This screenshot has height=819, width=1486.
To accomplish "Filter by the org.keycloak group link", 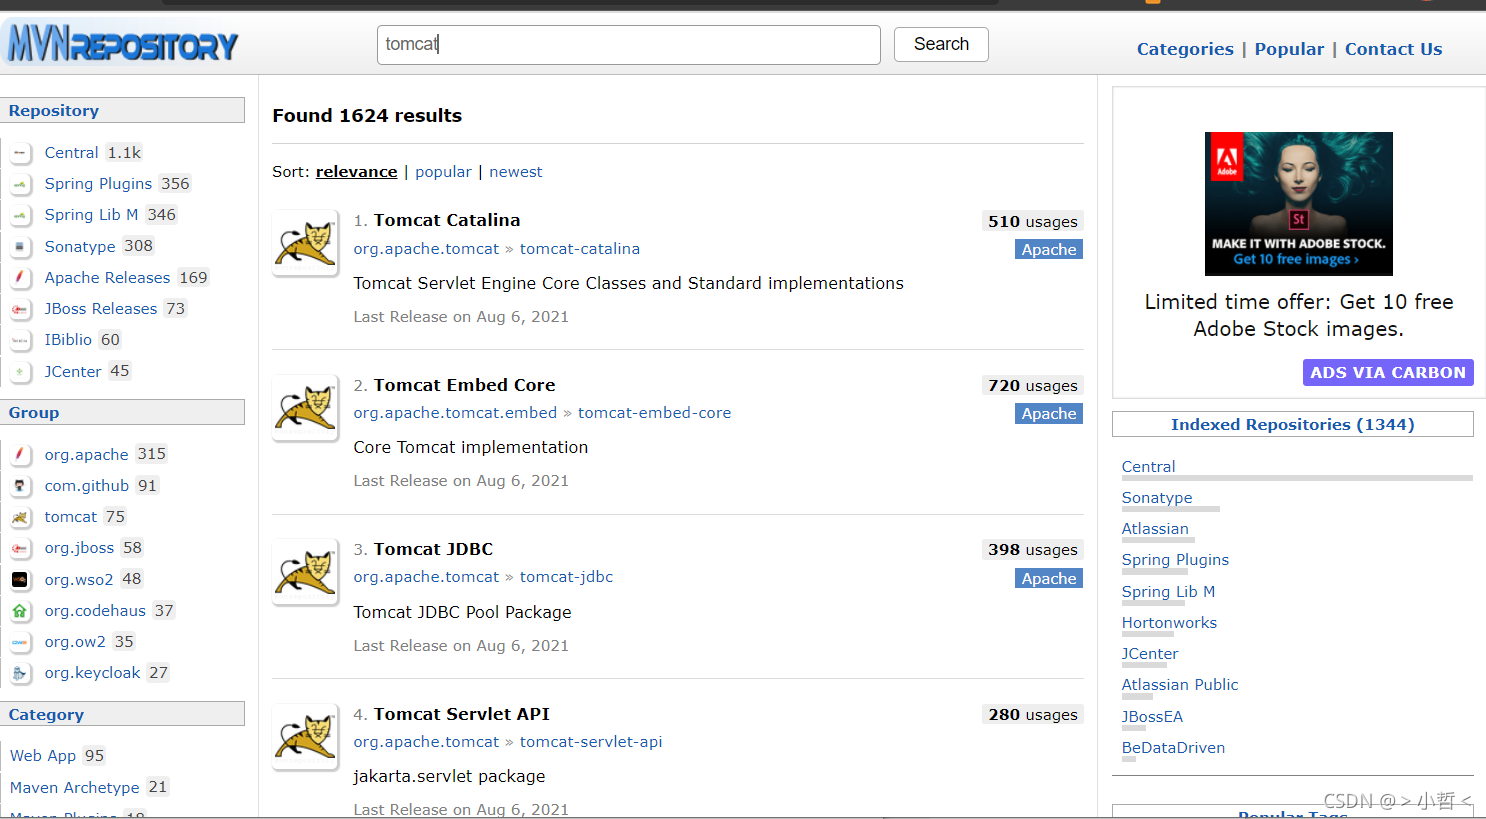I will (x=92, y=673).
